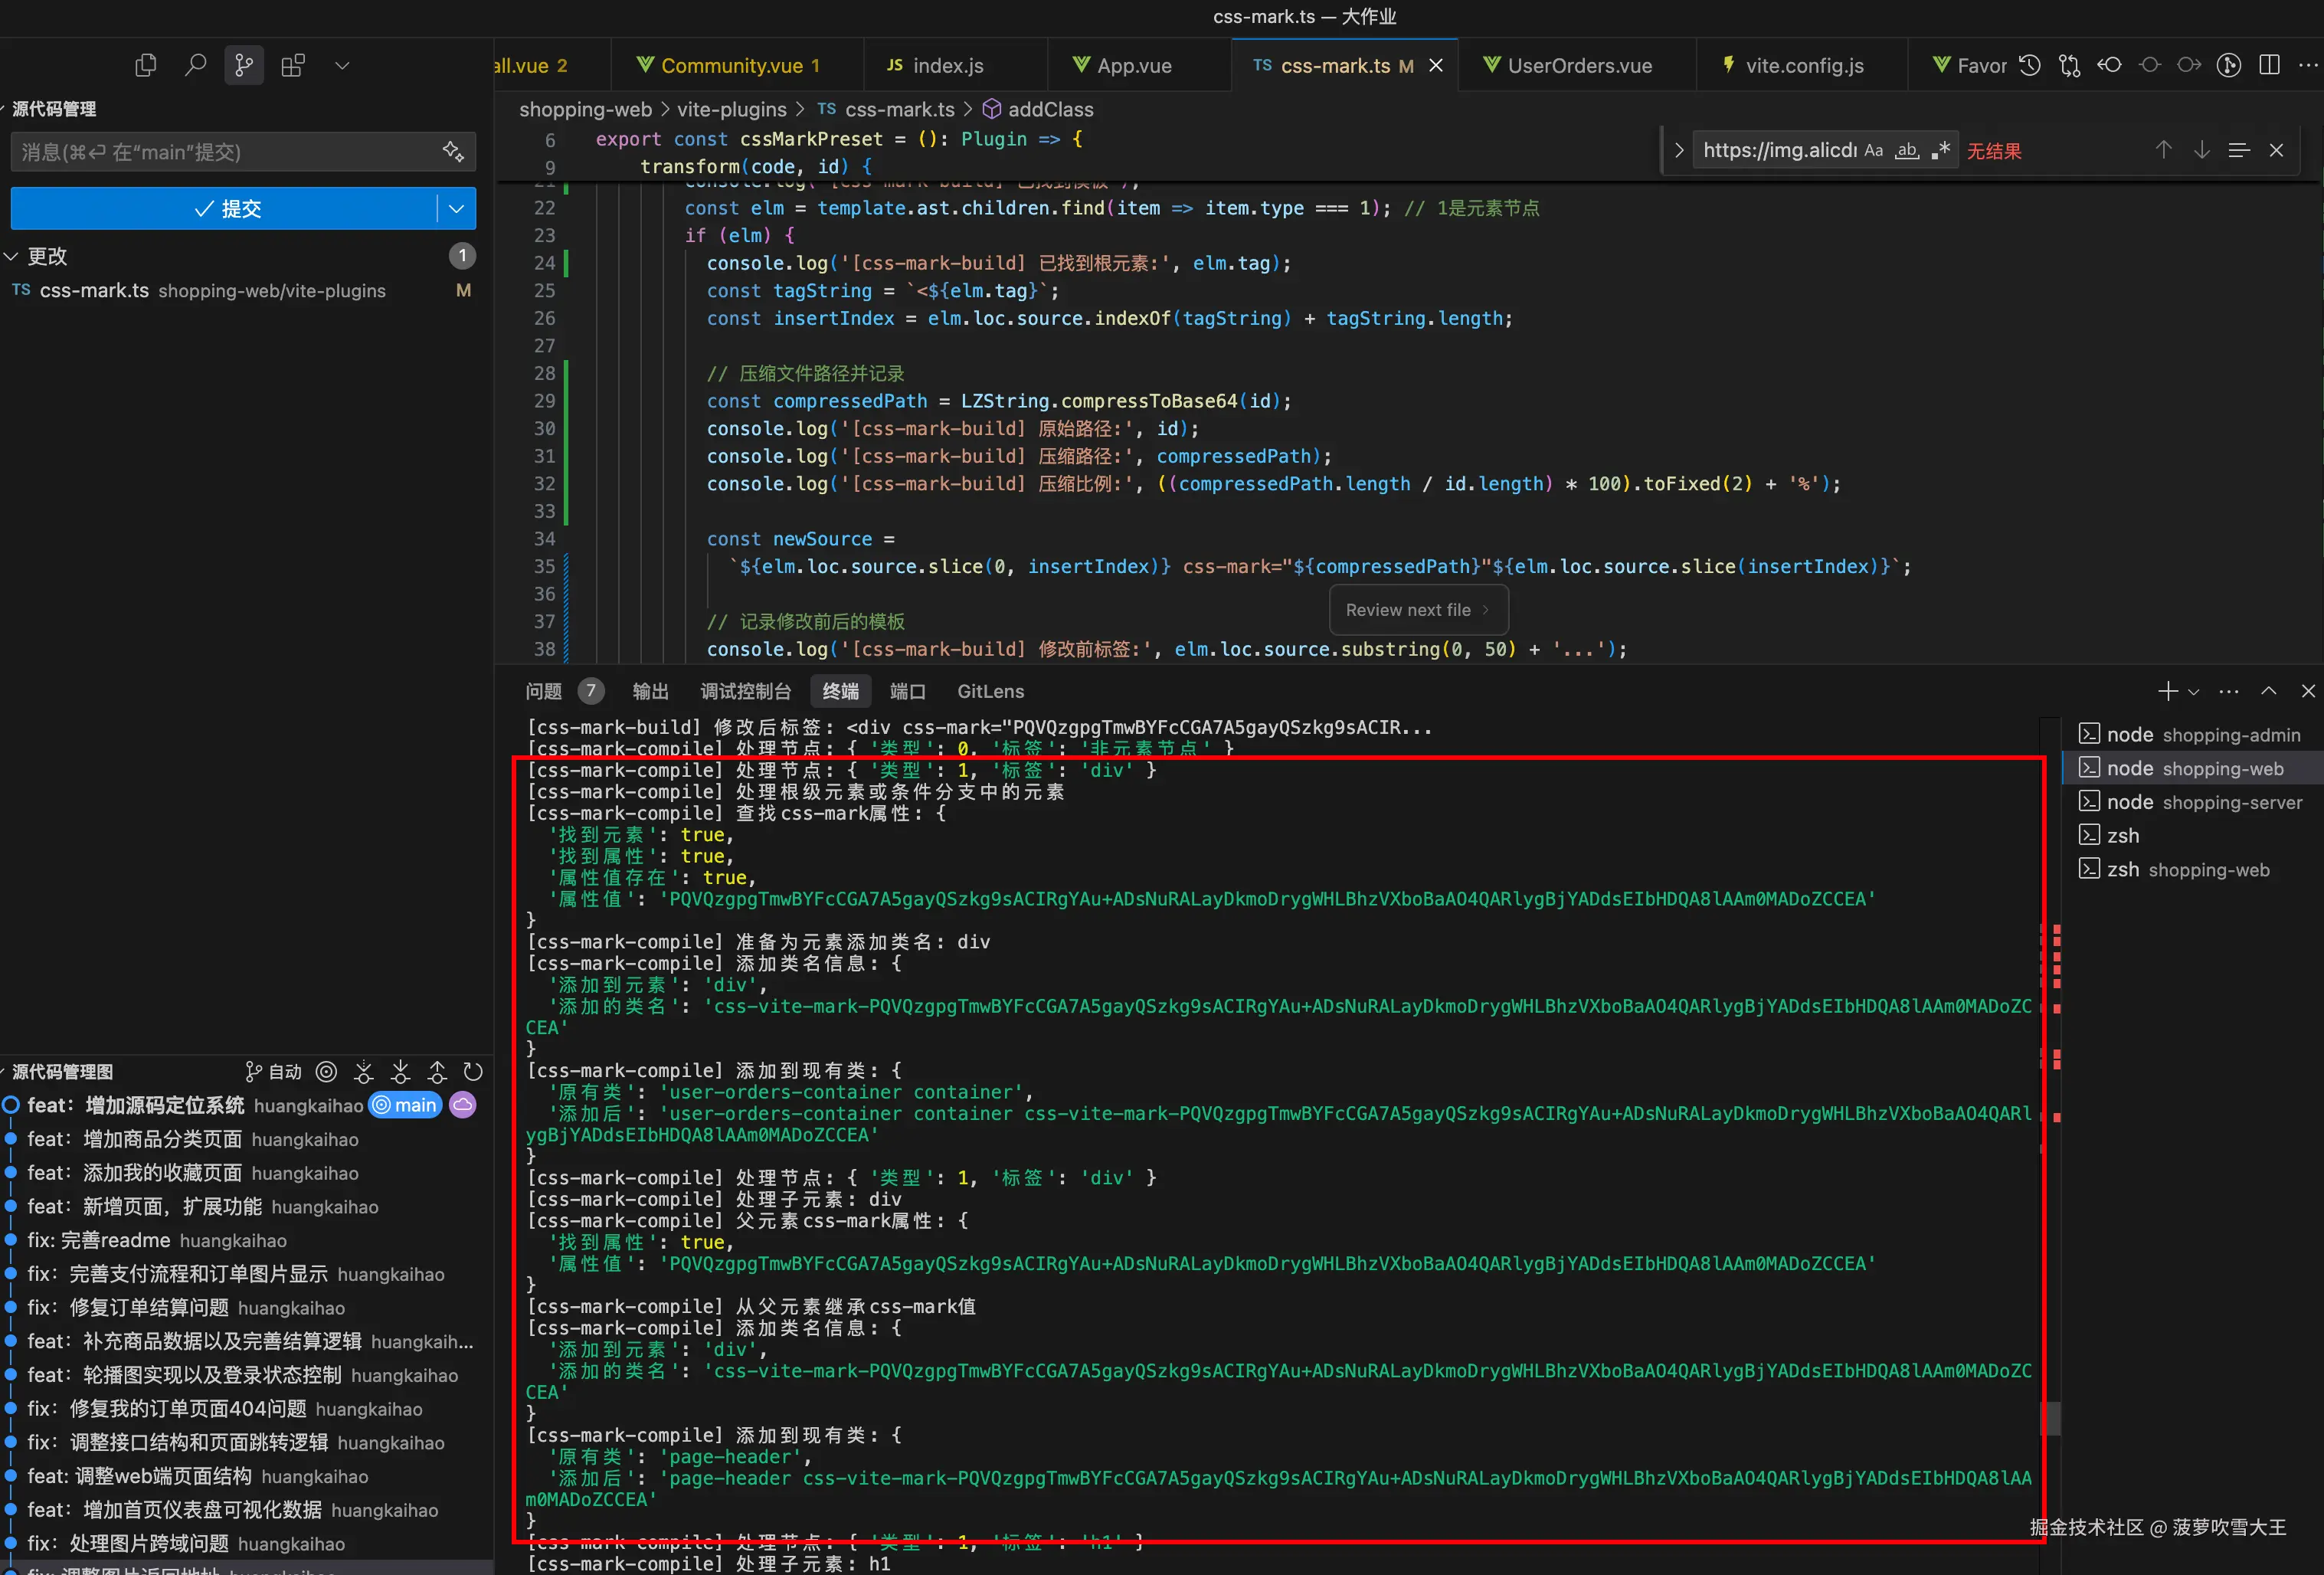Image resolution: width=2324 pixels, height=1575 pixels.
Task: Open the Explorer files icon
Action: [x=146, y=65]
